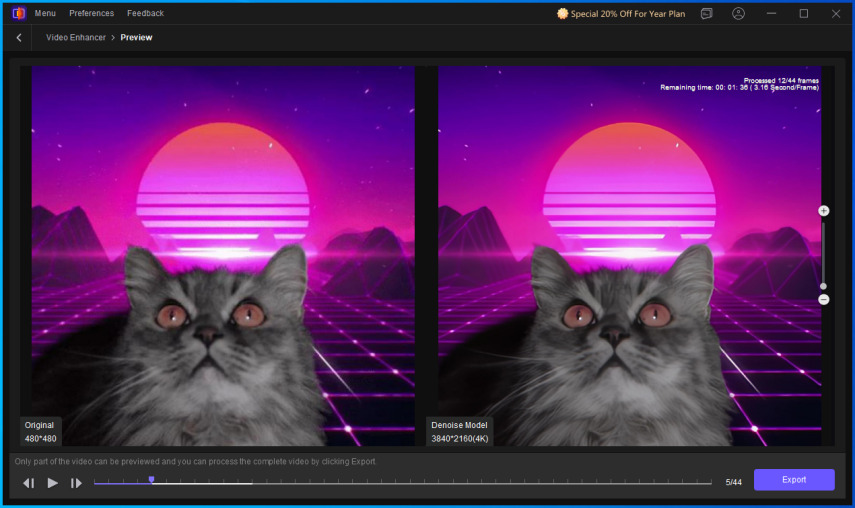Go back with the arrow icon
Image resolution: width=855 pixels, height=508 pixels.
19,38
